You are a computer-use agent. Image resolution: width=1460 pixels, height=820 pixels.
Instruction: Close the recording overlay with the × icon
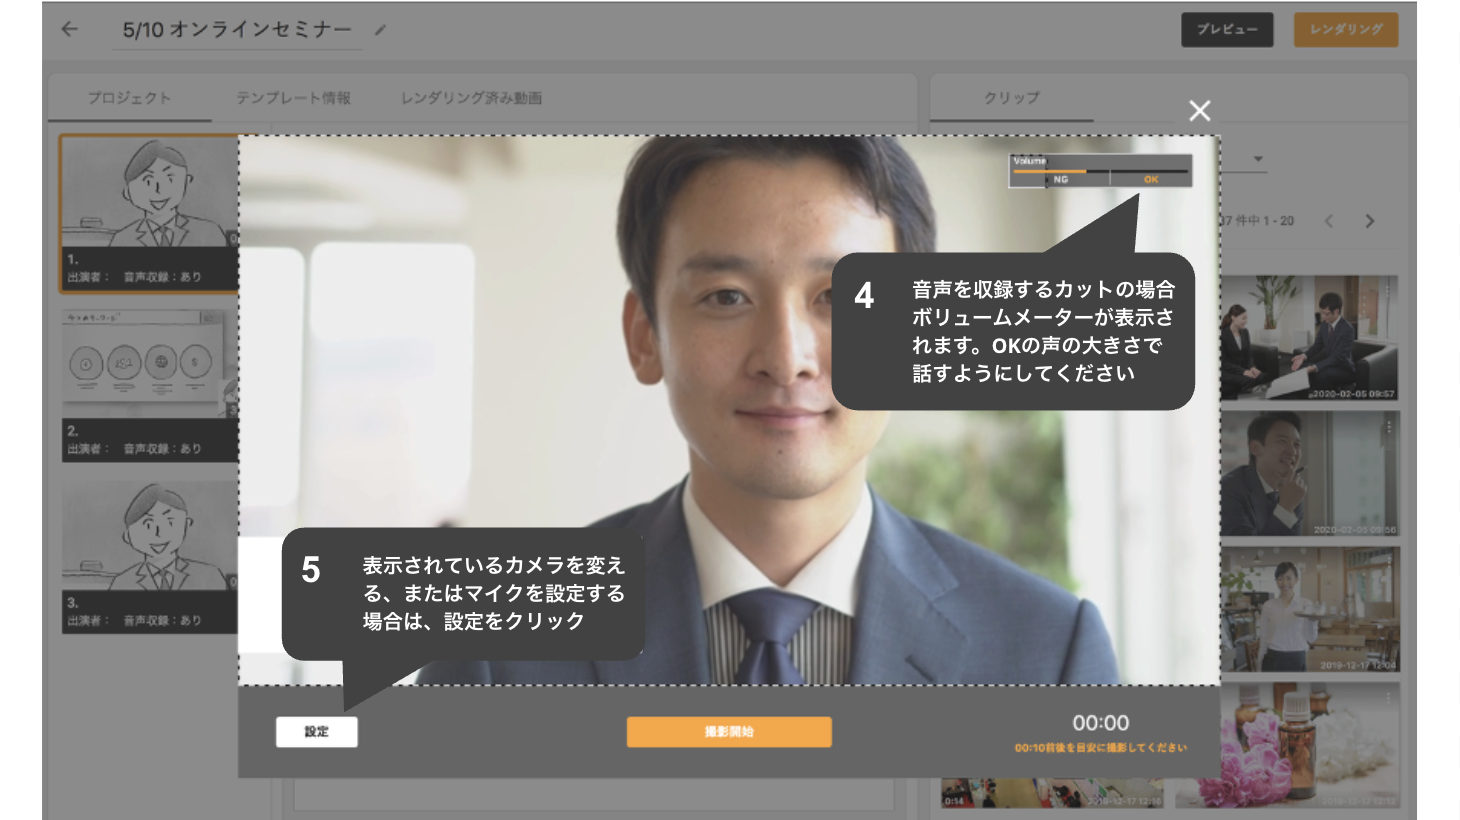click(x=1200, y=111)
